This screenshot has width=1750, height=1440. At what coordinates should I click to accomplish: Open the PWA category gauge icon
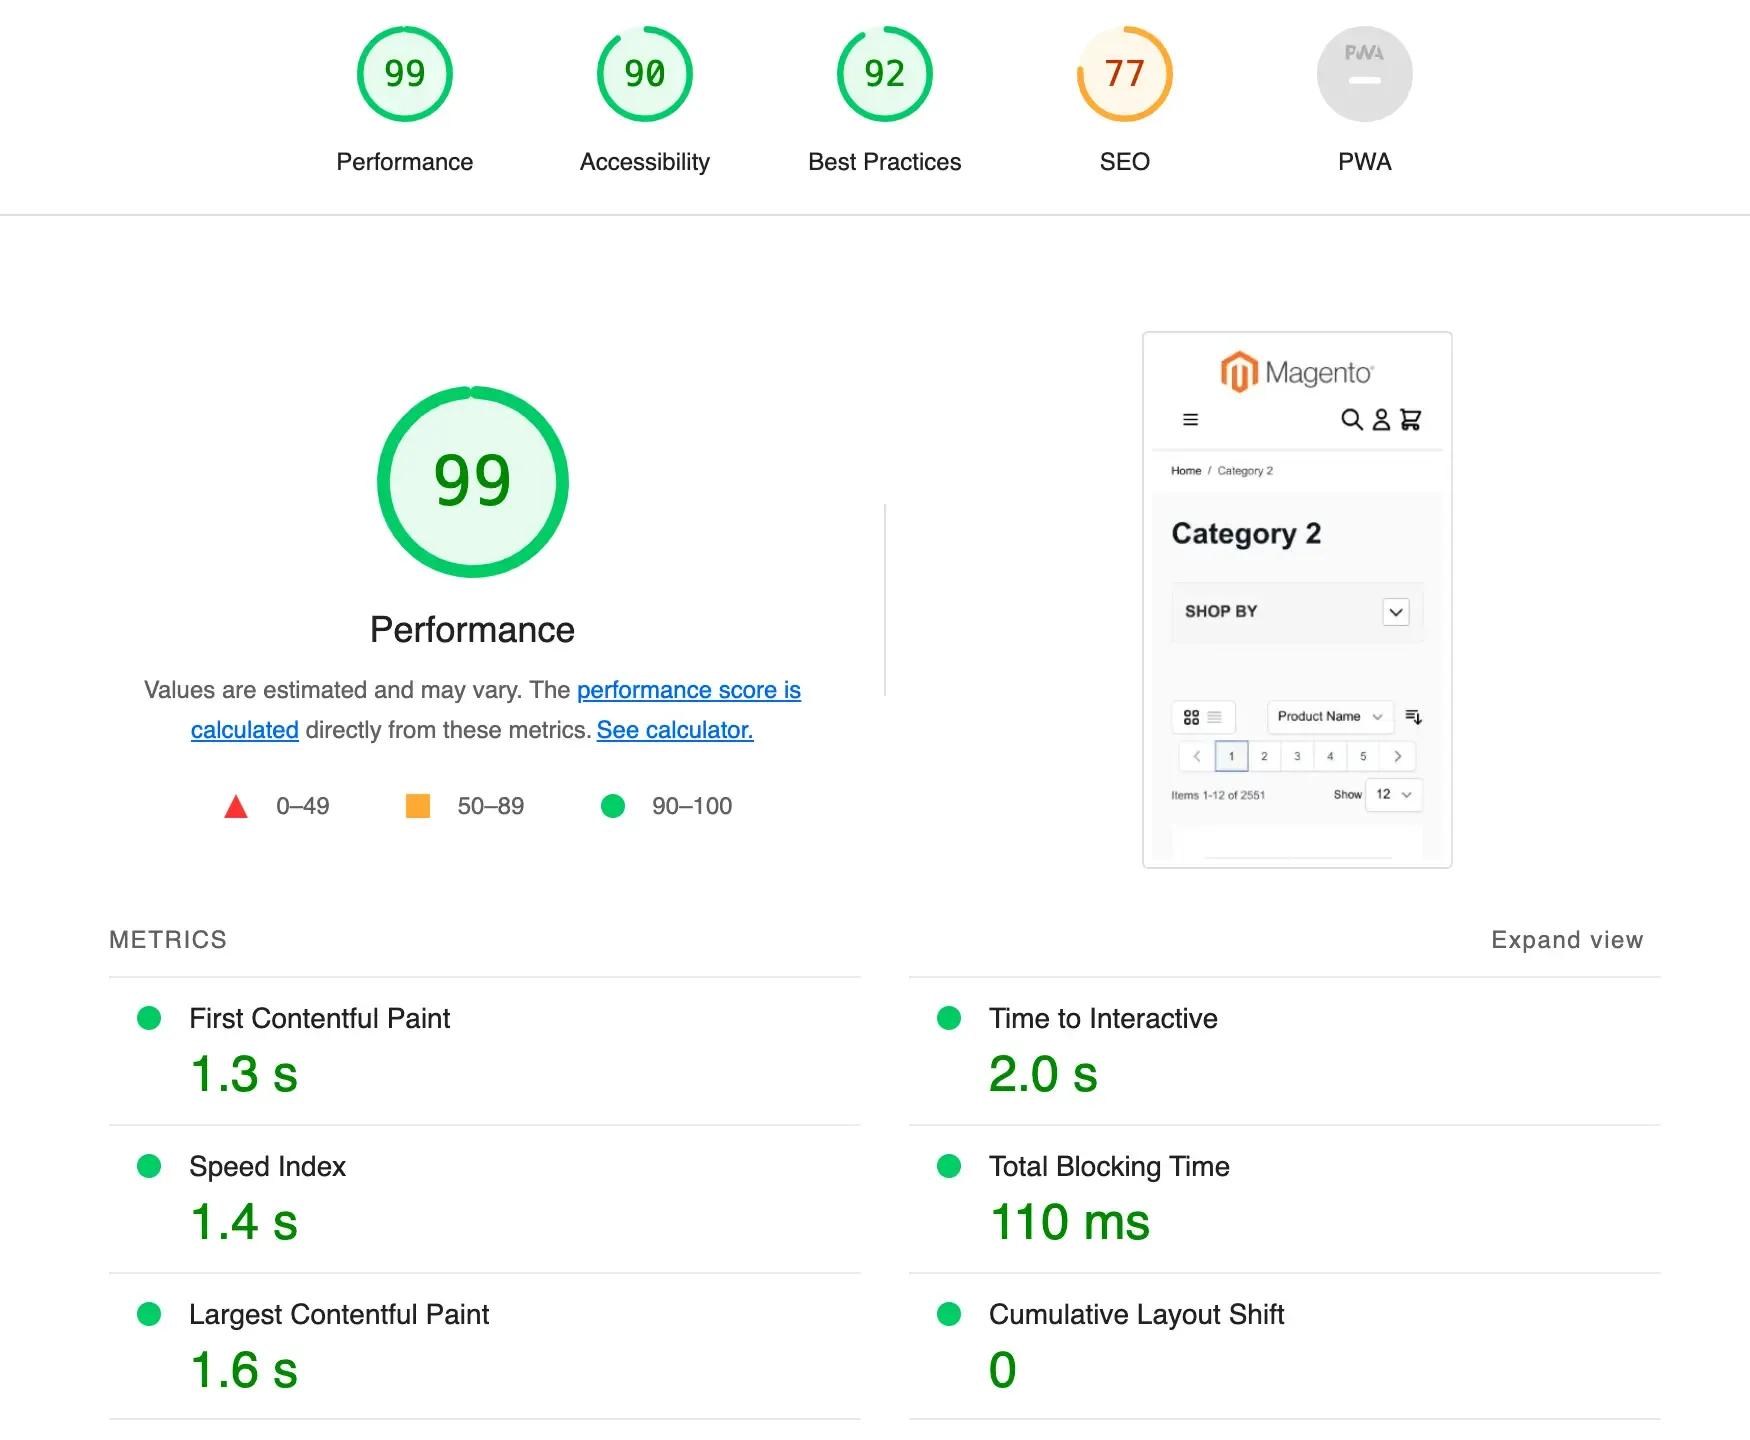[1364, 74]
